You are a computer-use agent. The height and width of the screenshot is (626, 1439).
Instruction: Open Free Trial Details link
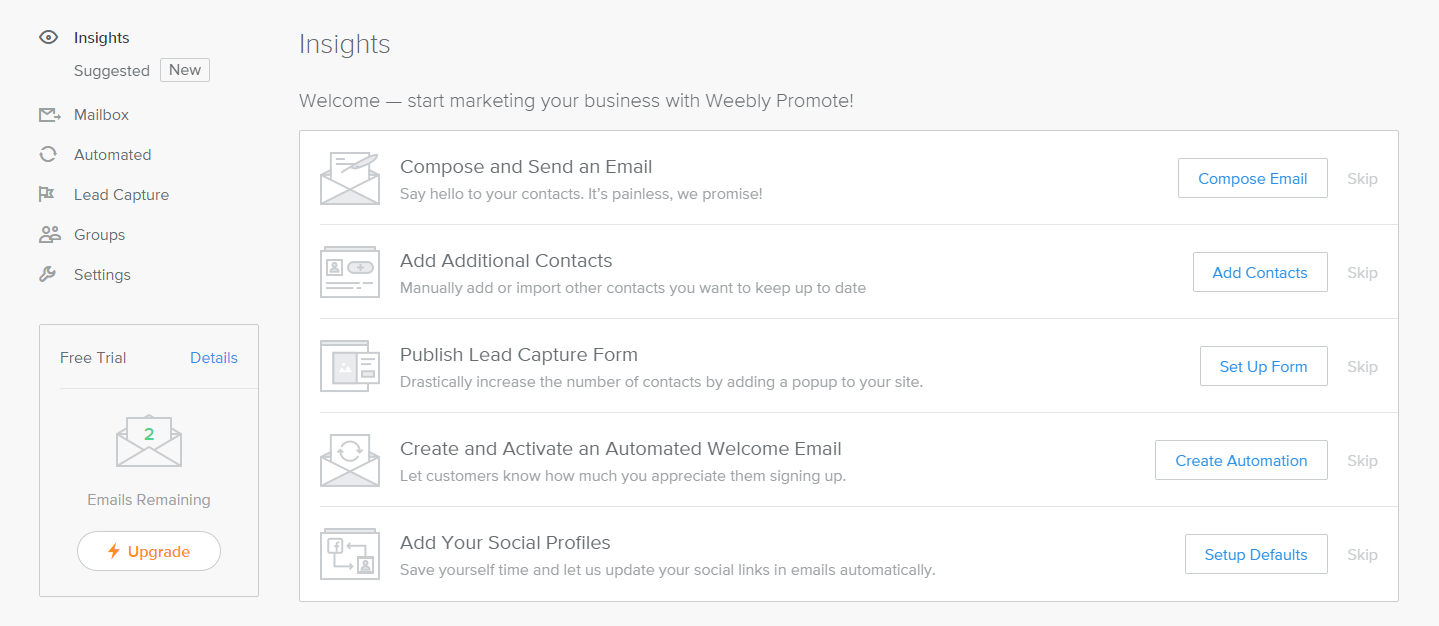pos(214,358)
